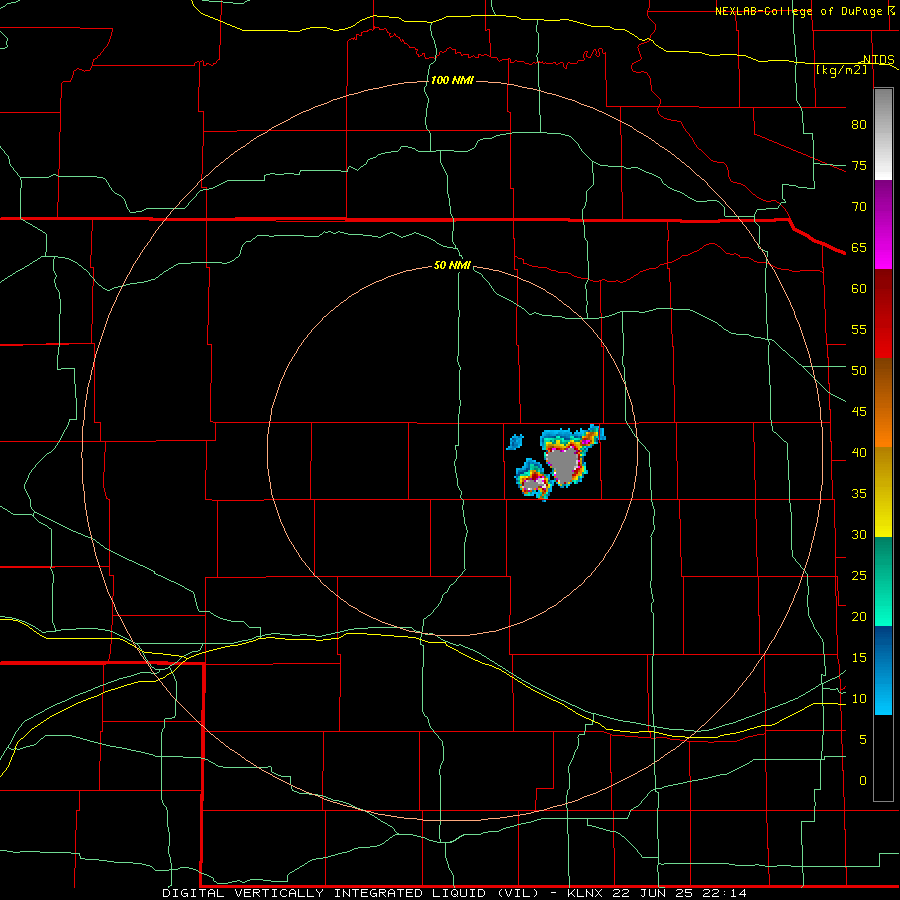Click the 75 value on the VIL scale
This screenshot has height=900, width=900.
(859, 165)
